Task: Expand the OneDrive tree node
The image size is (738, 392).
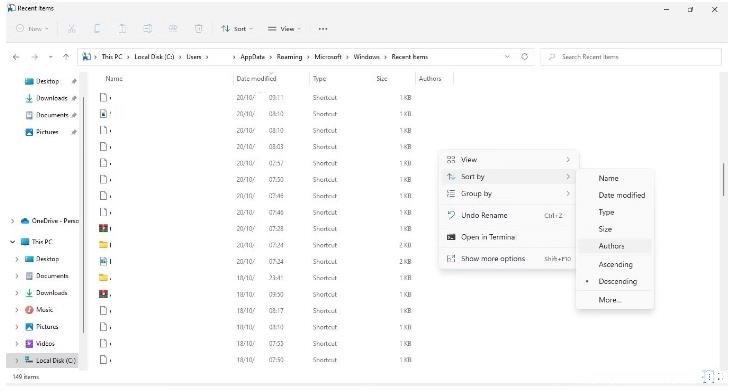Action: click(13, 221)
